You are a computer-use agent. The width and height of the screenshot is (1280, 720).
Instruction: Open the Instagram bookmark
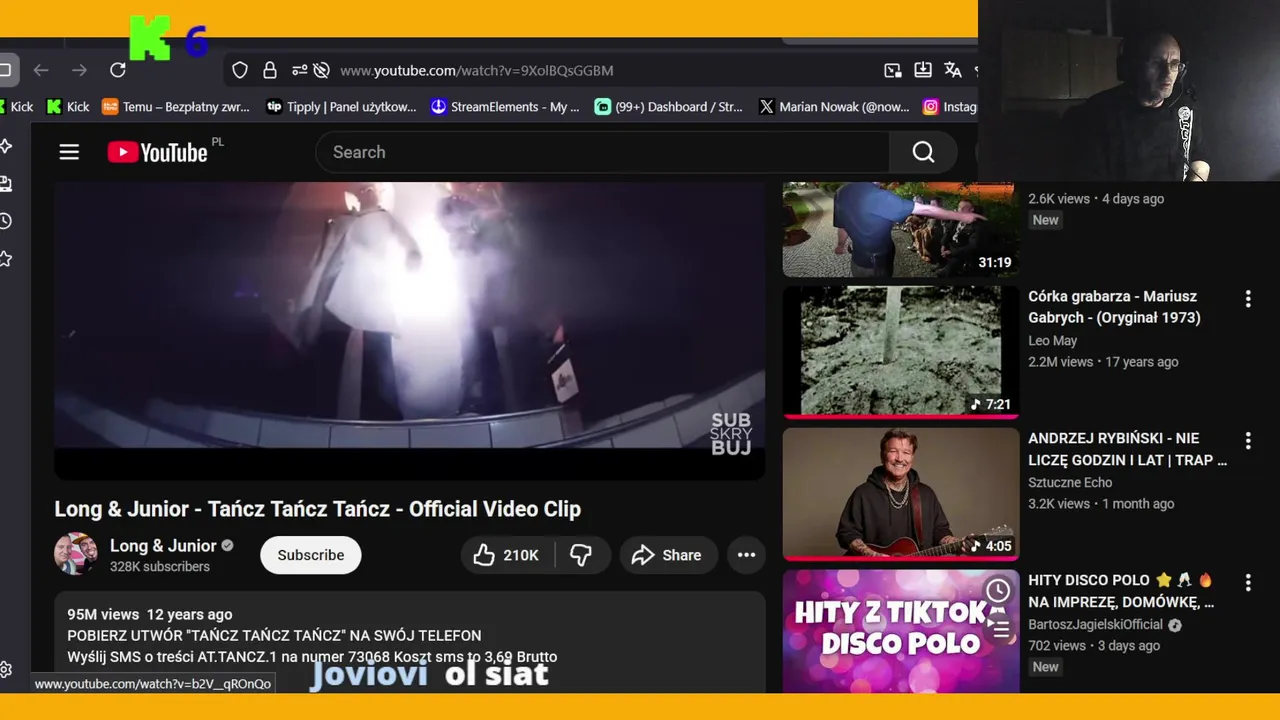click(x=950, y=107)
